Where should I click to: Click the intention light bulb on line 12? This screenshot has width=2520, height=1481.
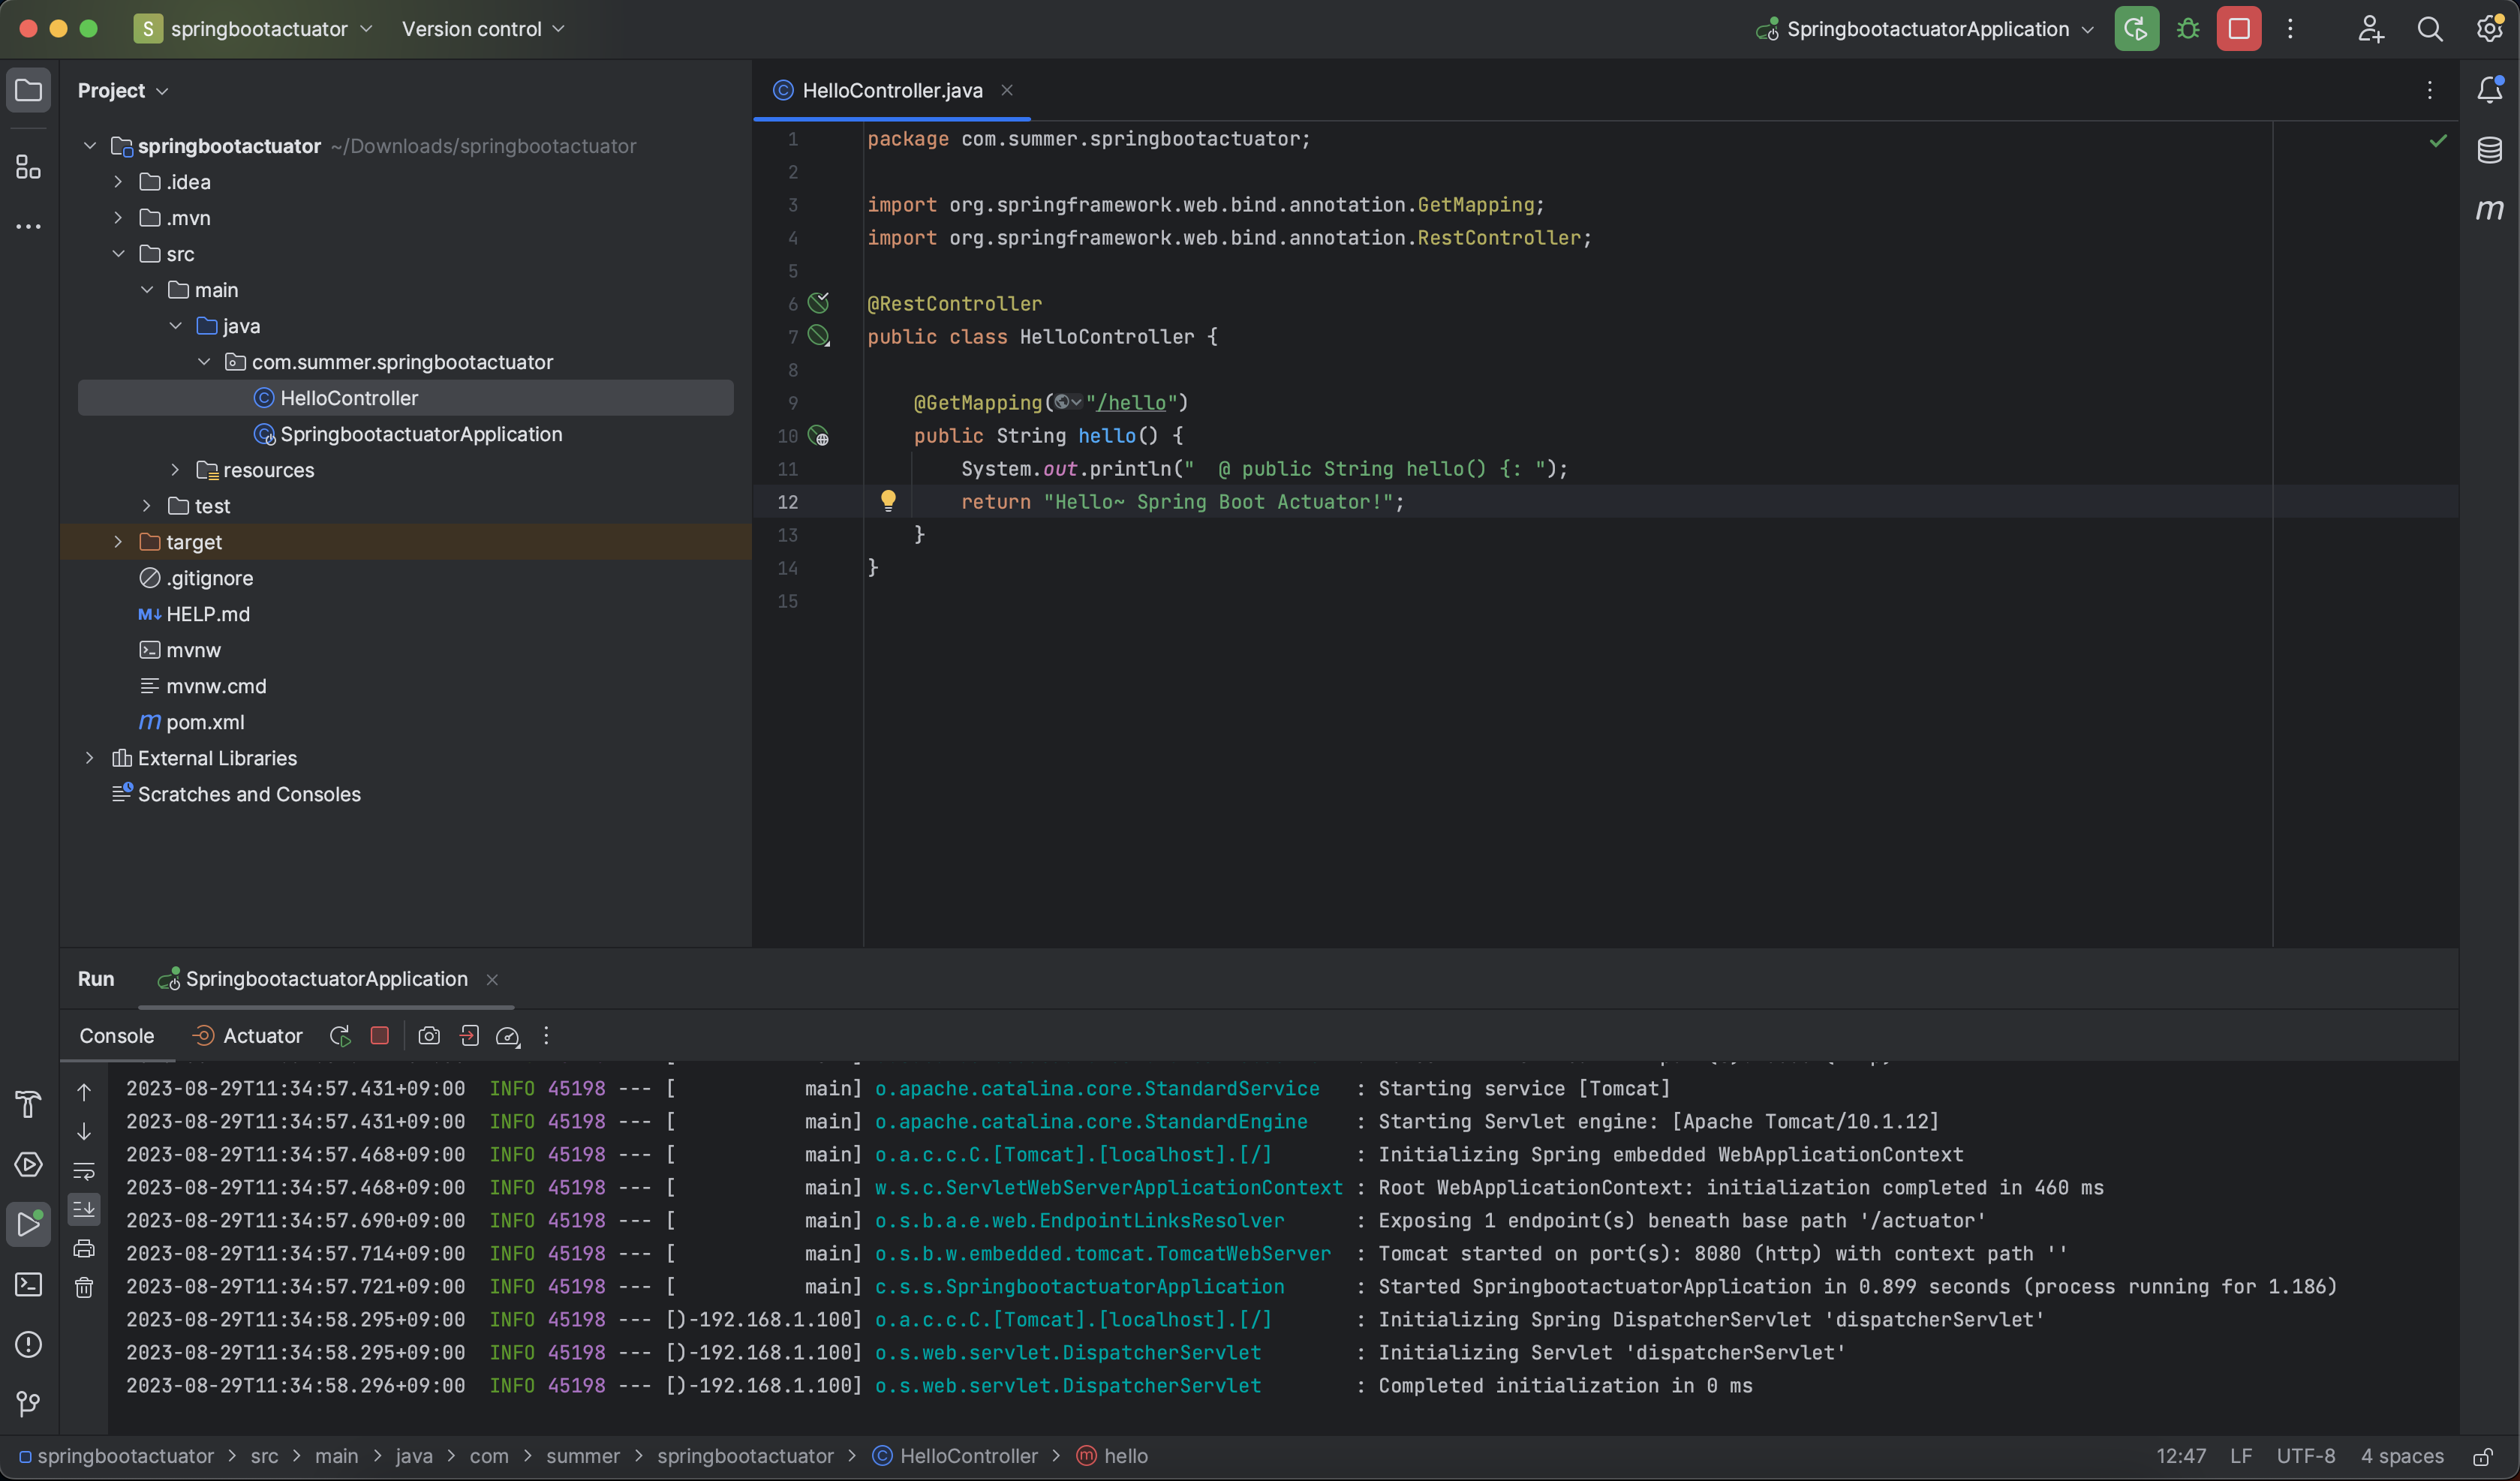click(888, 500)
